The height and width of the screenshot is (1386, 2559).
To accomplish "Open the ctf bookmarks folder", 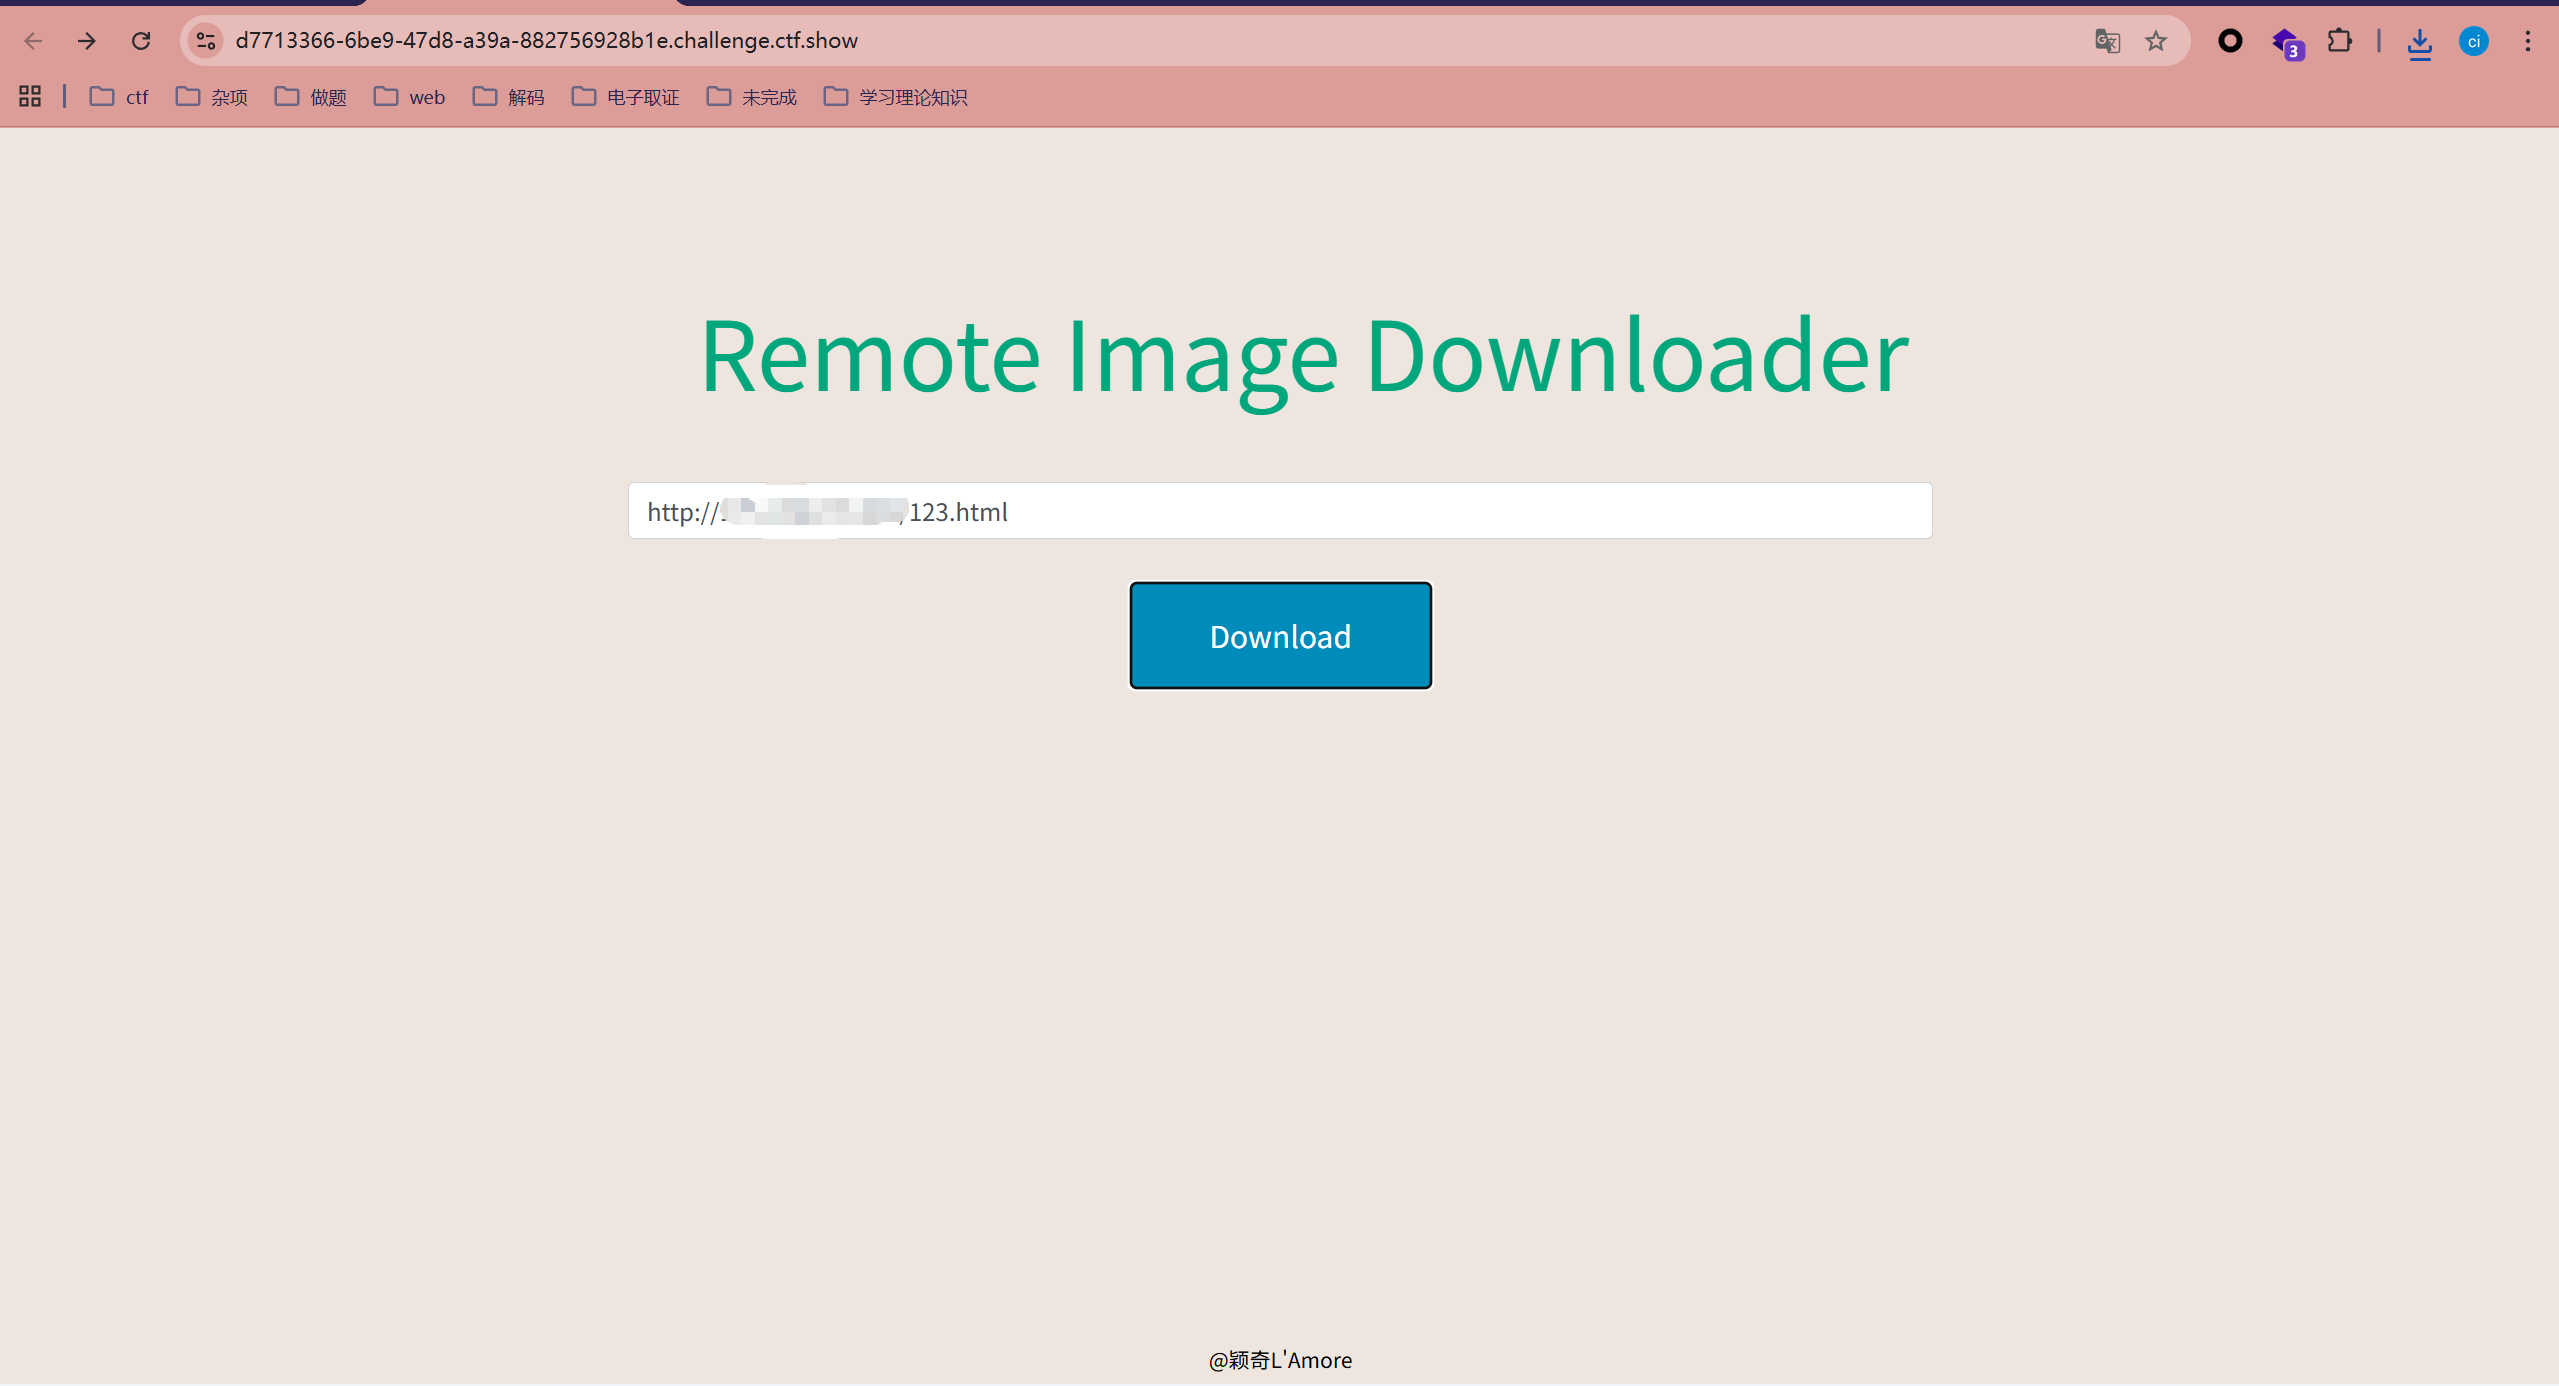I will click(119, 97).
